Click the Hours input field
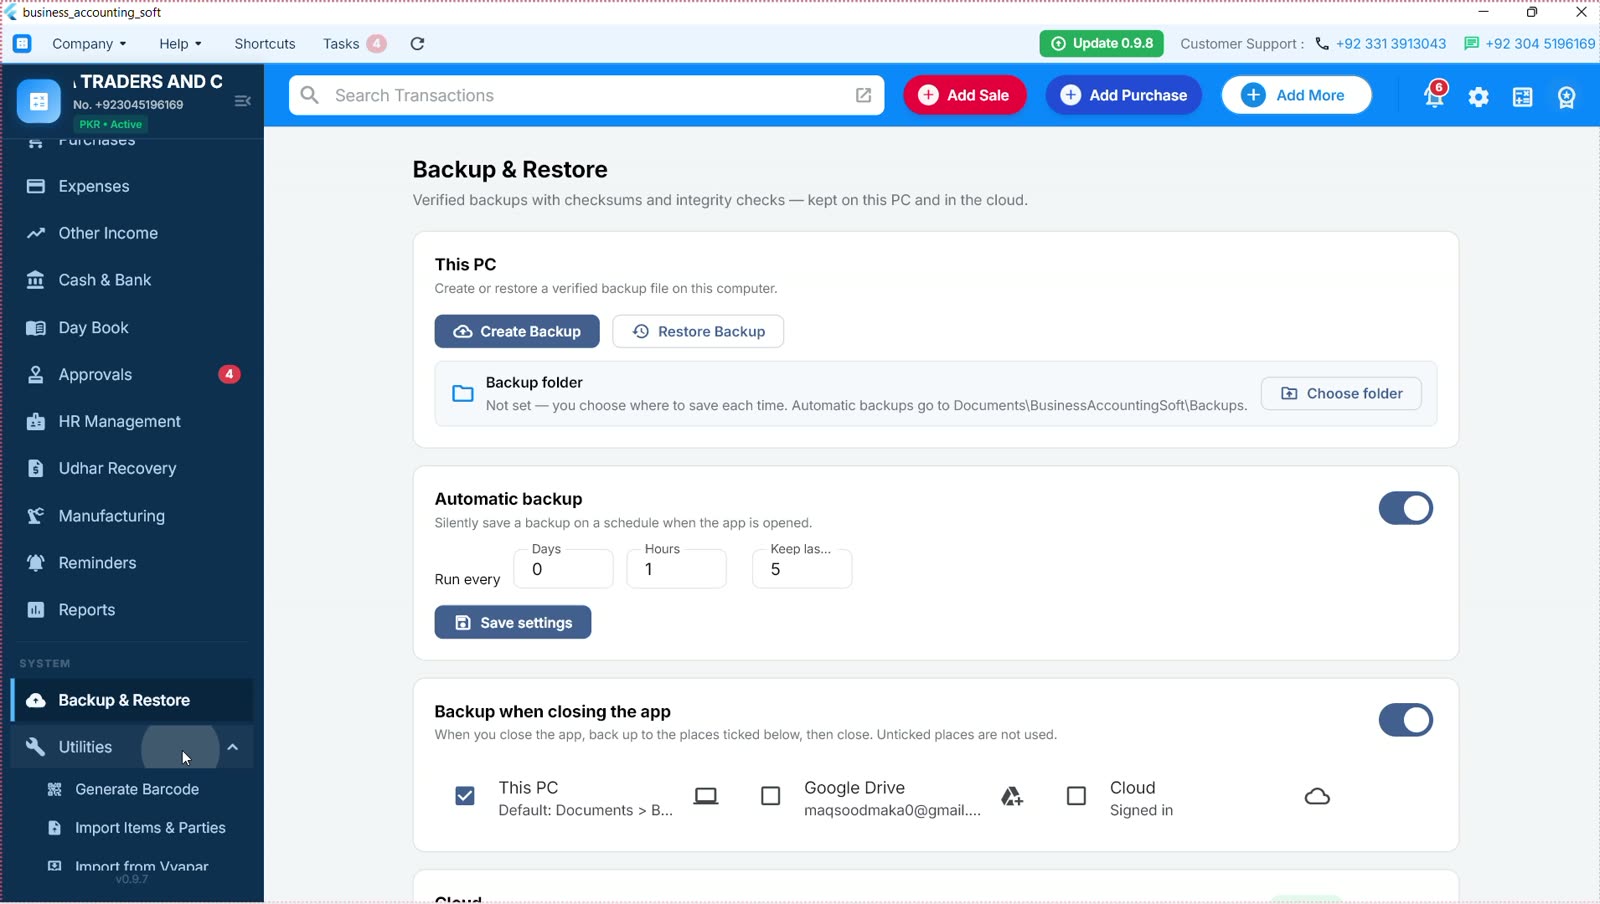This screenshot has height=904, width=1600. (677, 569)
